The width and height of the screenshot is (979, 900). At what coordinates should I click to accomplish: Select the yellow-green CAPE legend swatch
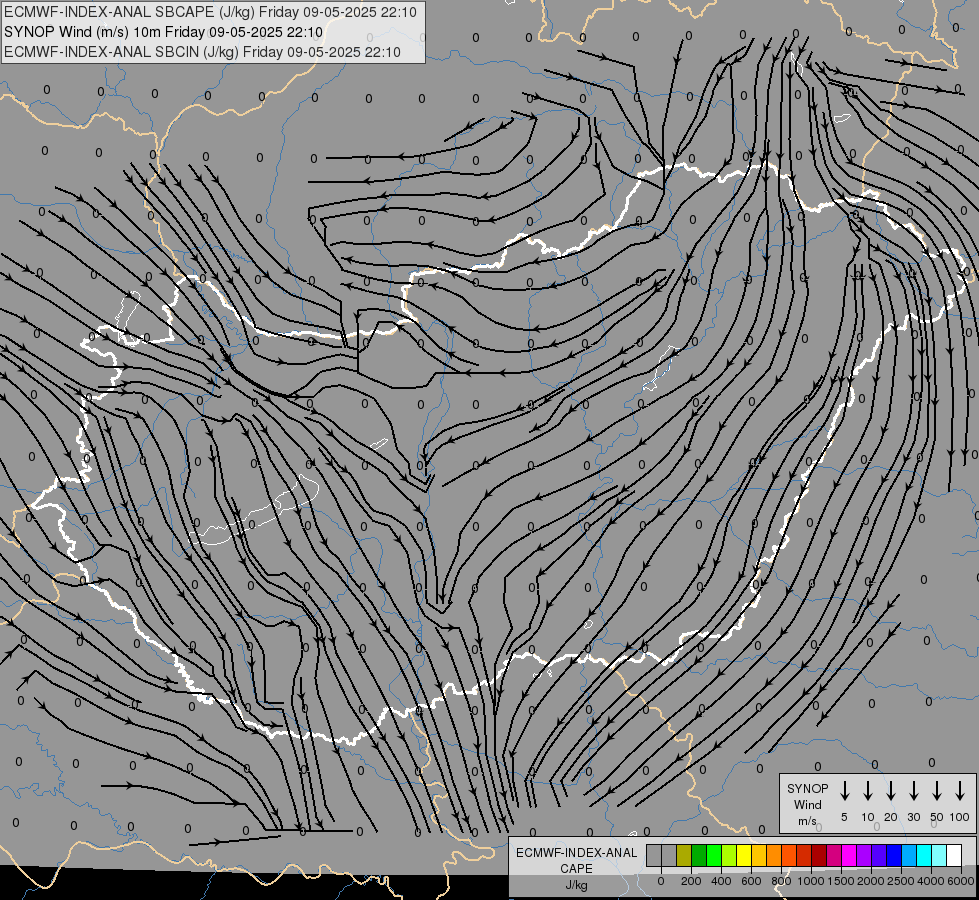729,855
